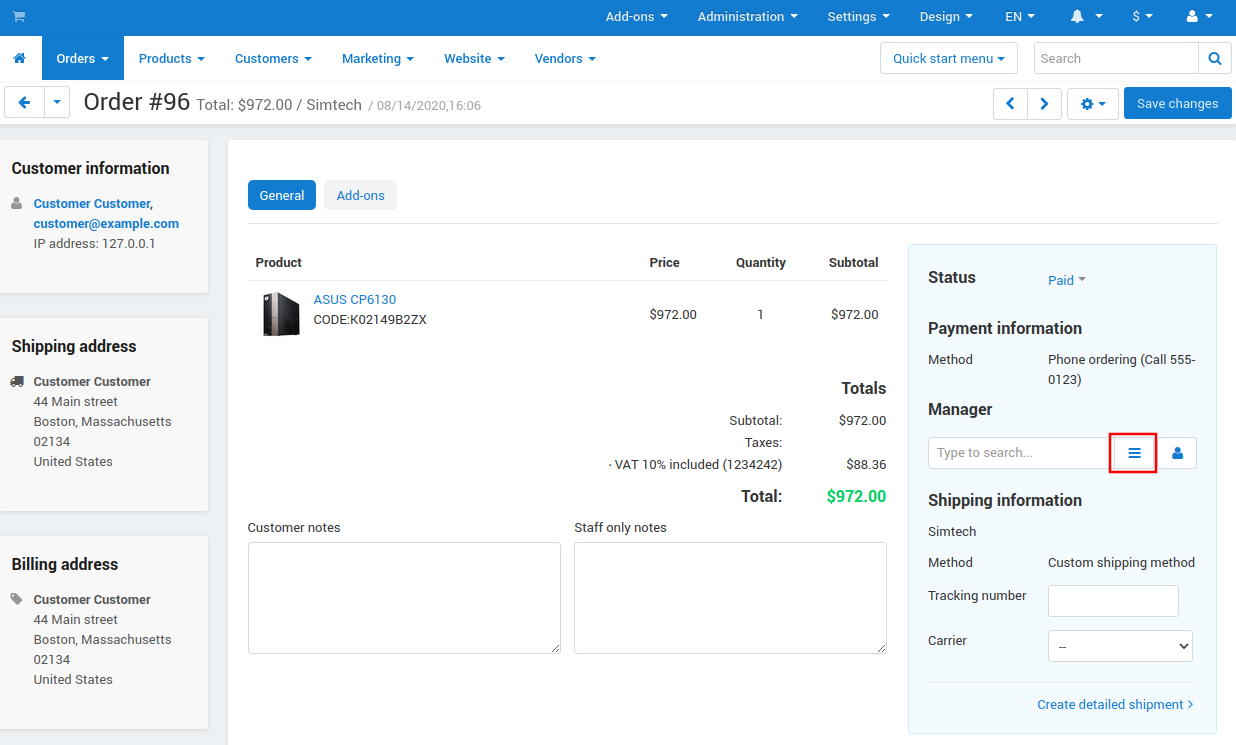
Task: Go back using the left arrow button
Action: 25,102
